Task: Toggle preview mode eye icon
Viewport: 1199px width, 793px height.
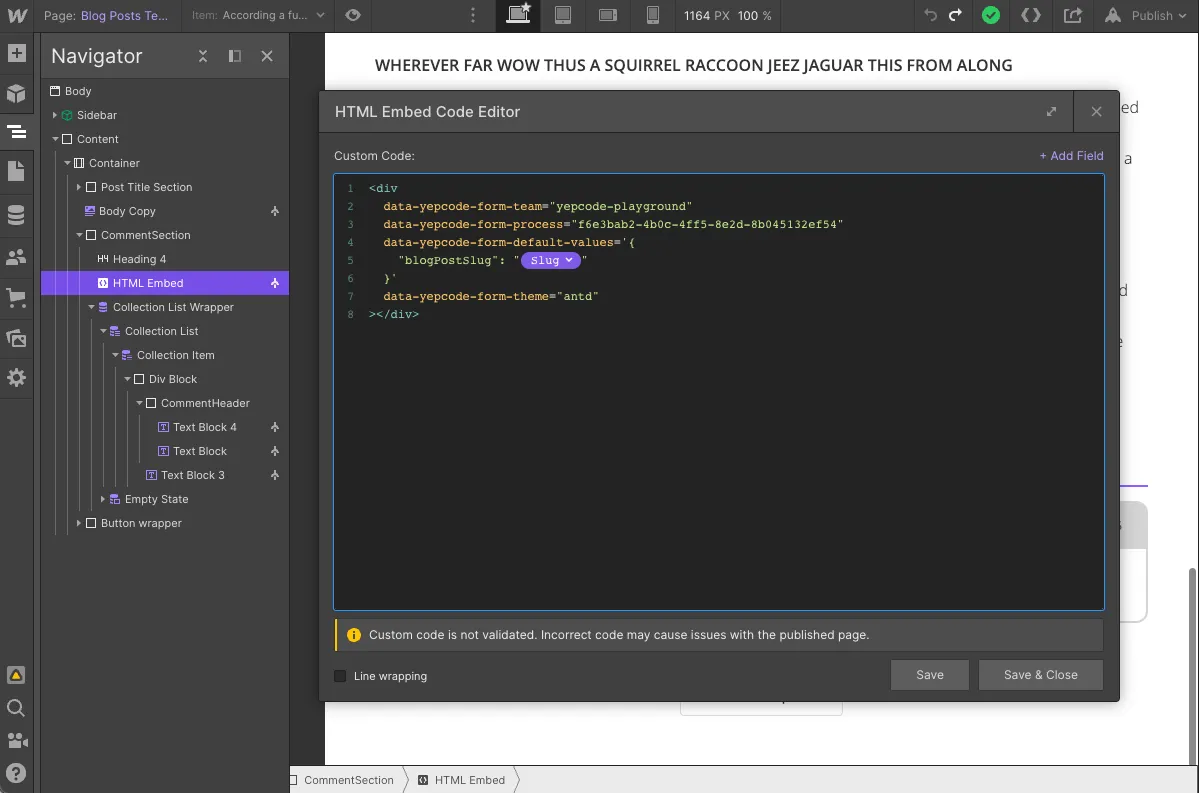Action: coord(352,15)
